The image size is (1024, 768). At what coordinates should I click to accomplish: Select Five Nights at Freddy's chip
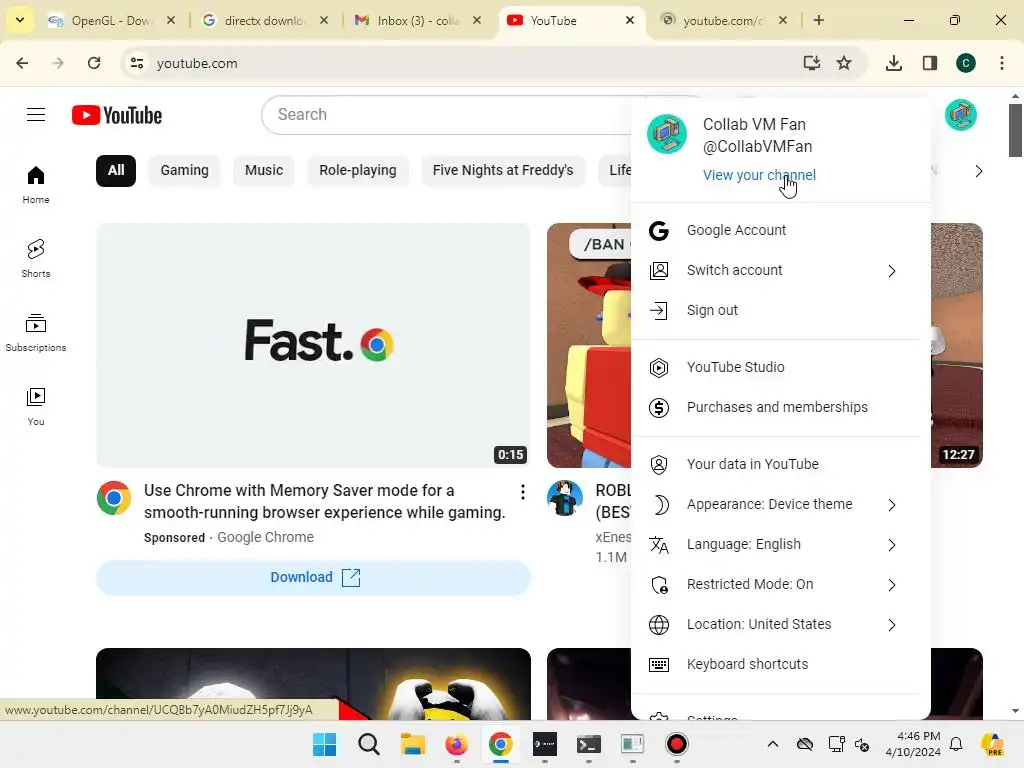tap(503, 170)
